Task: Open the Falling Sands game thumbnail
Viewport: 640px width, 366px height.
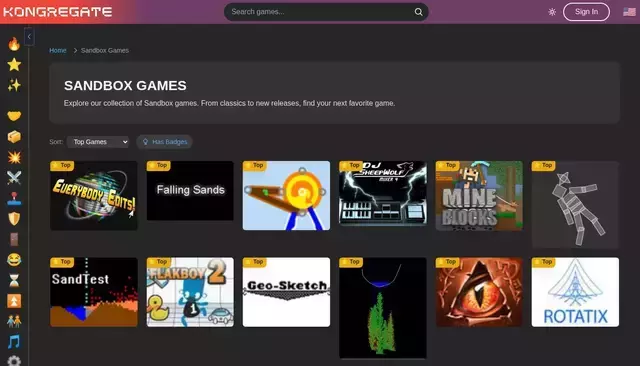Action: click(190, 191)
